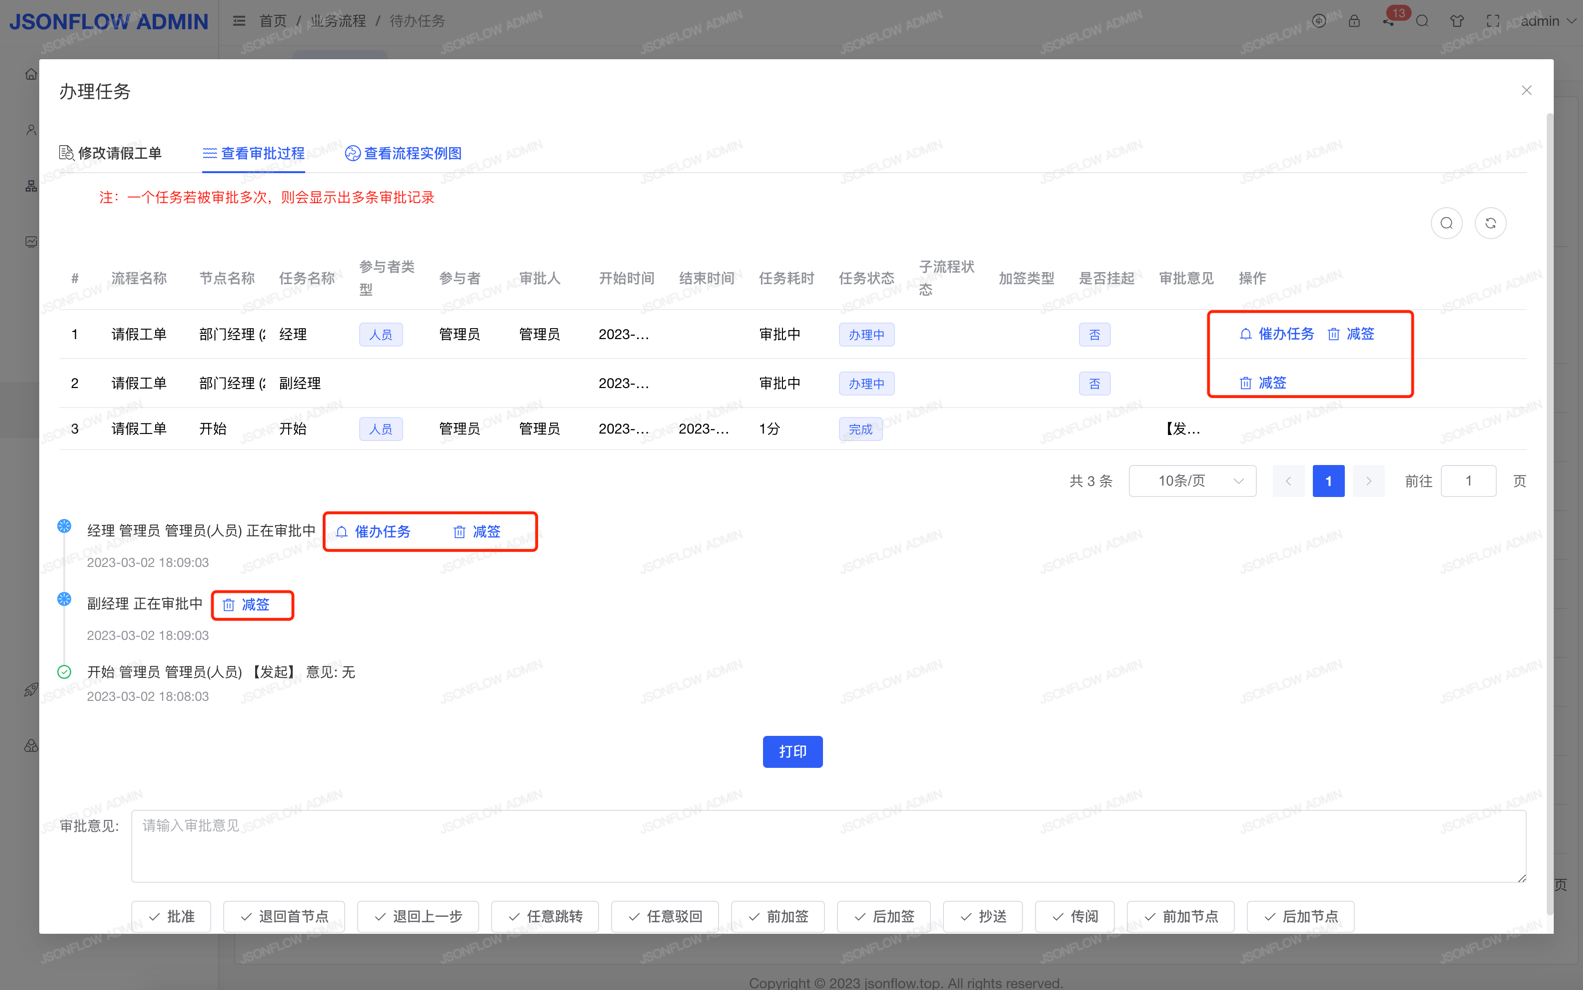The width and height of the screenshot is (1583, 990).
Task: Click the lock screen icon in header
Action: (1354, 20)
